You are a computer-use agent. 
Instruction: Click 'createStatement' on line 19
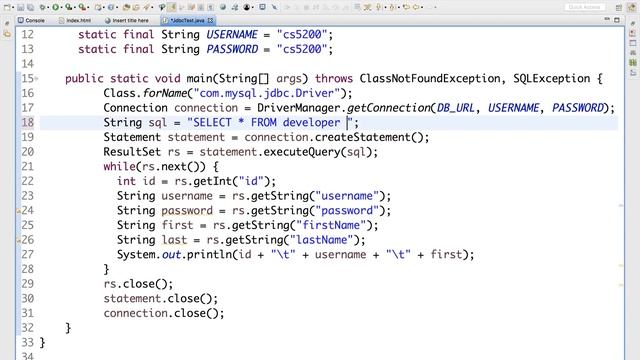(363, 137)
